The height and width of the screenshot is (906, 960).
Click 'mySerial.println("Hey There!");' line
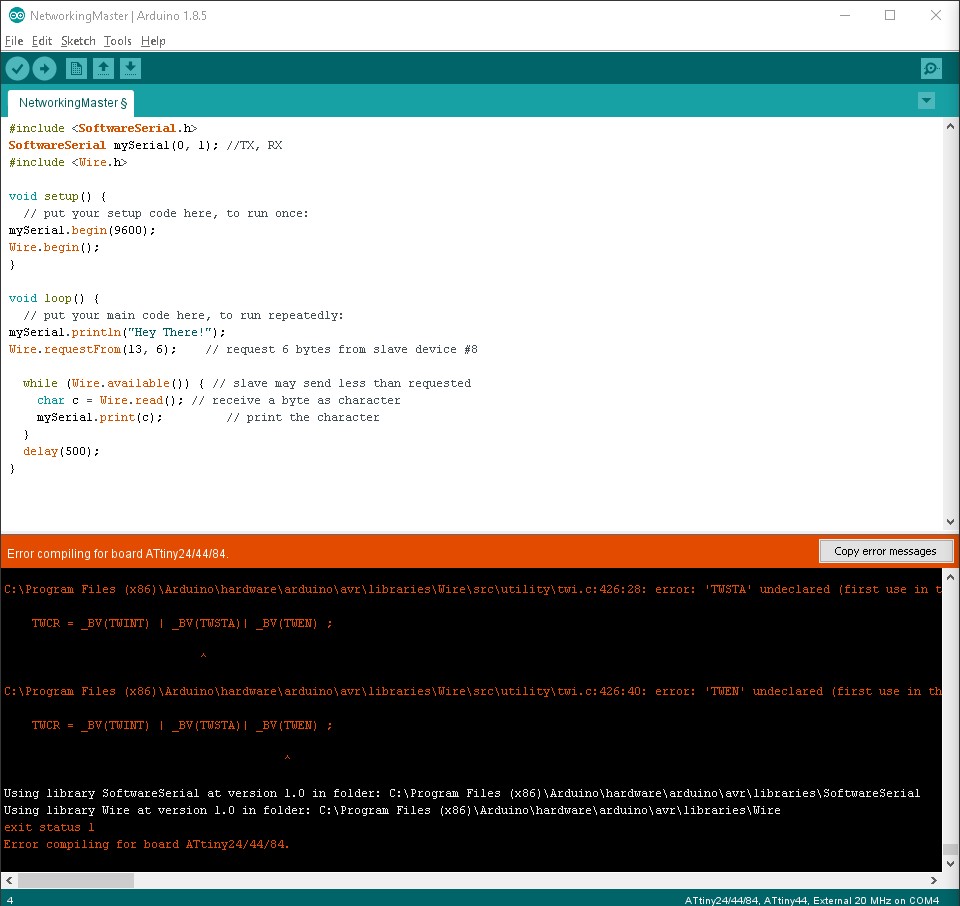coord(117,332)
